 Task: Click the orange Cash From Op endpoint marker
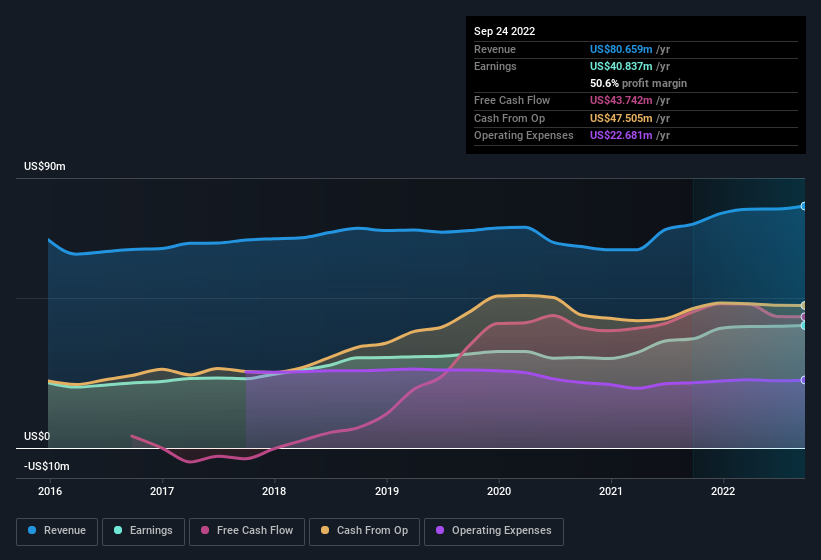click(x=803, y=306)
